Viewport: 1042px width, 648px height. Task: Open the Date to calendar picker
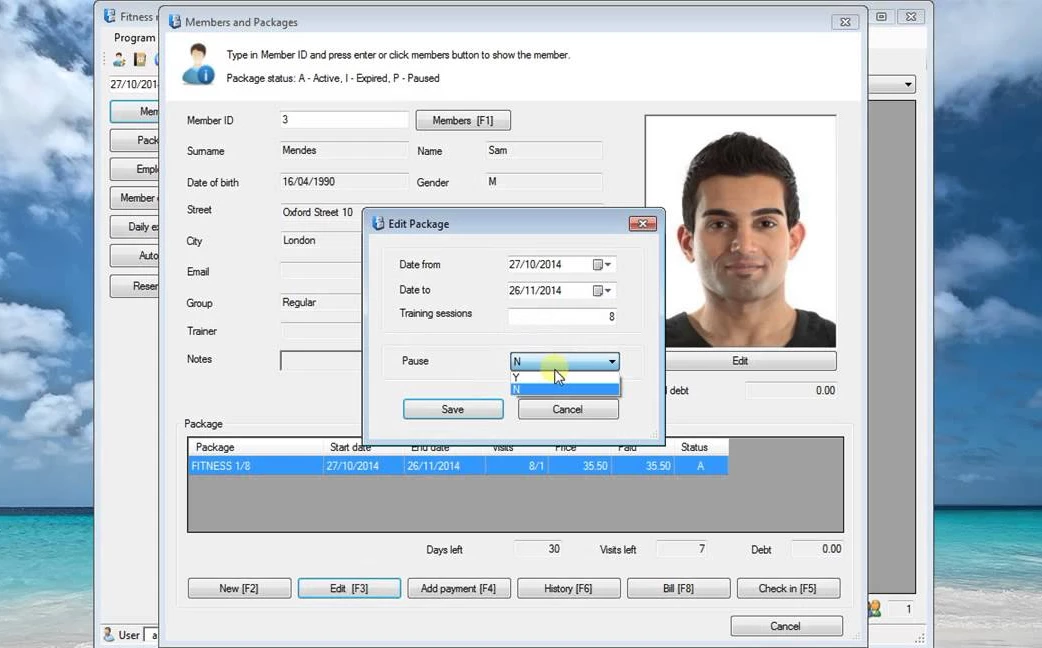coord(601,291)
